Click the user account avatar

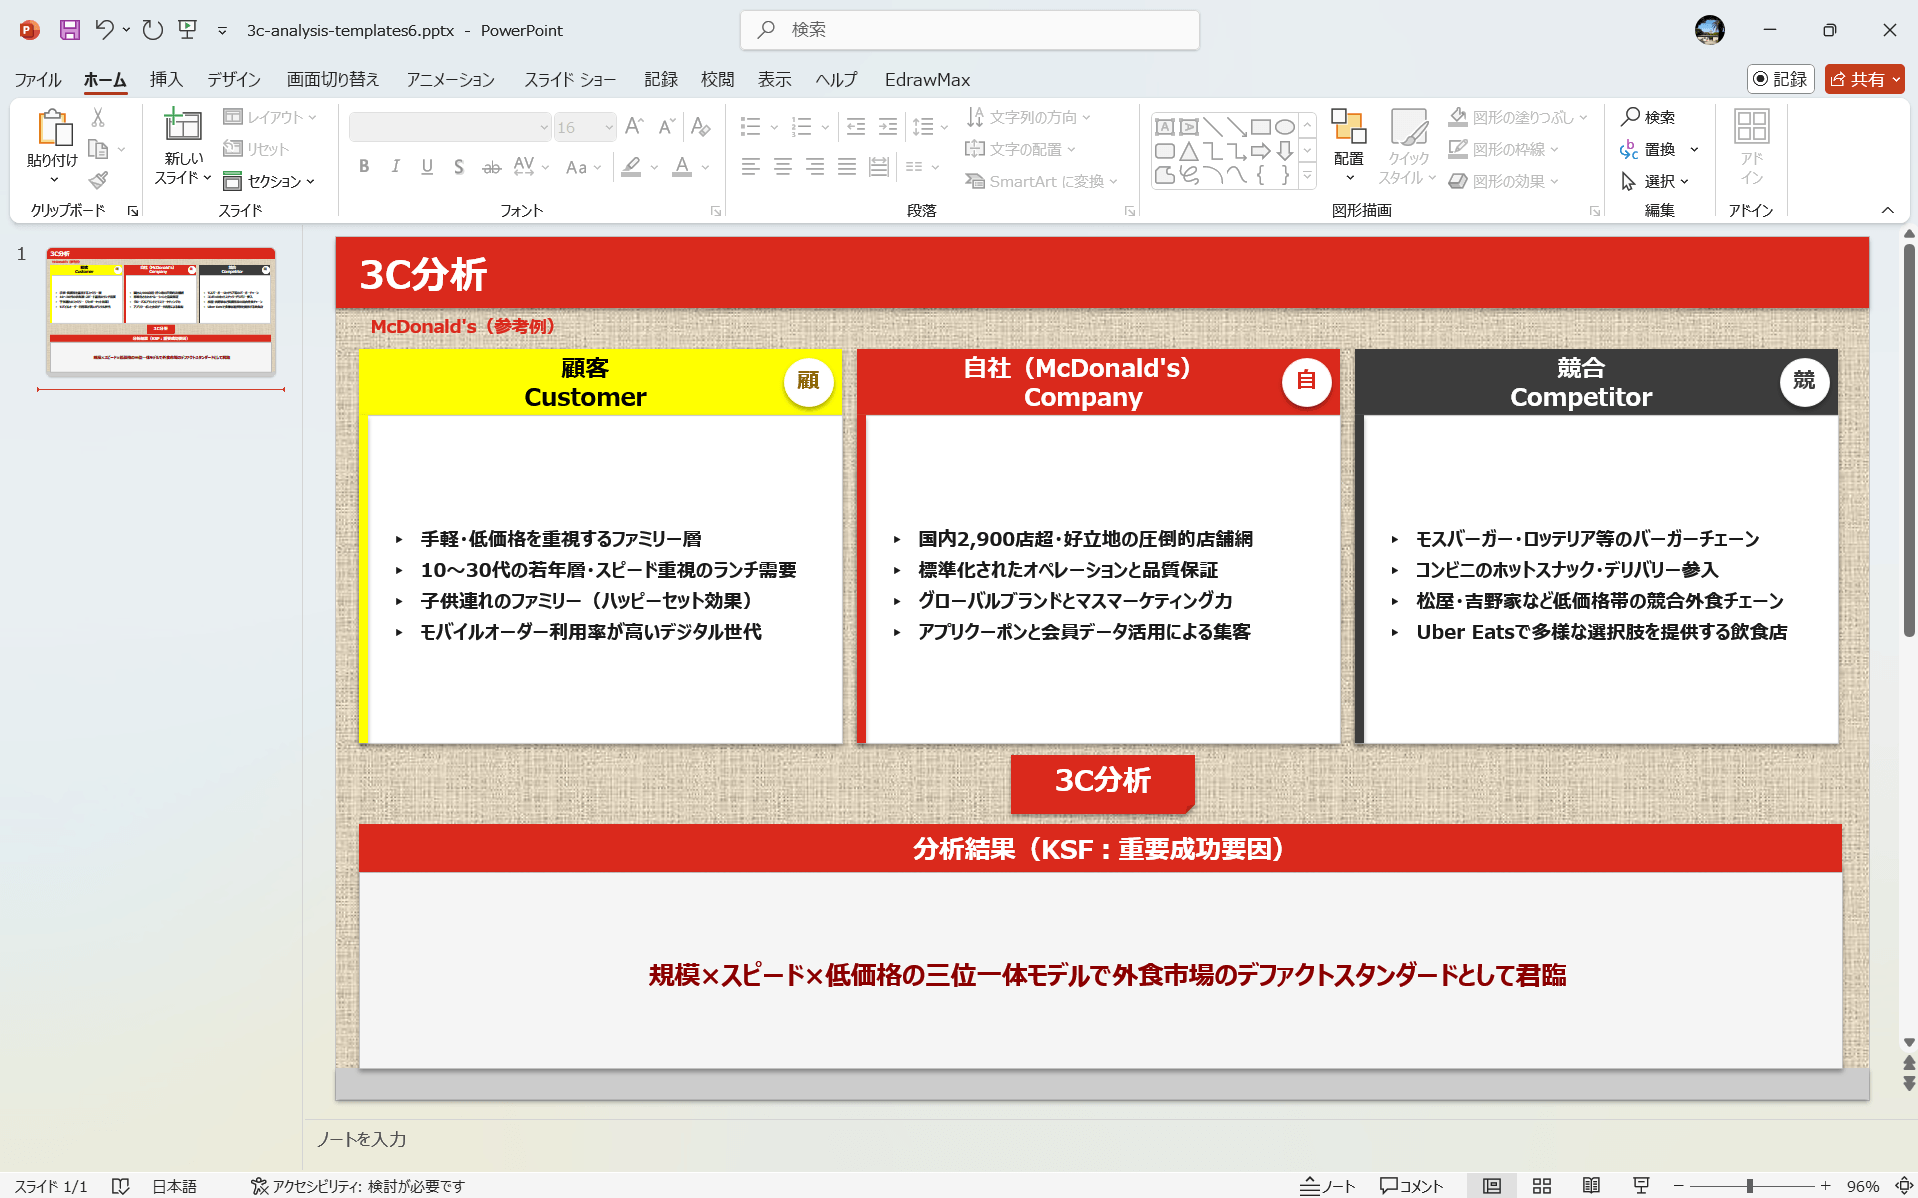[1710, 30]
